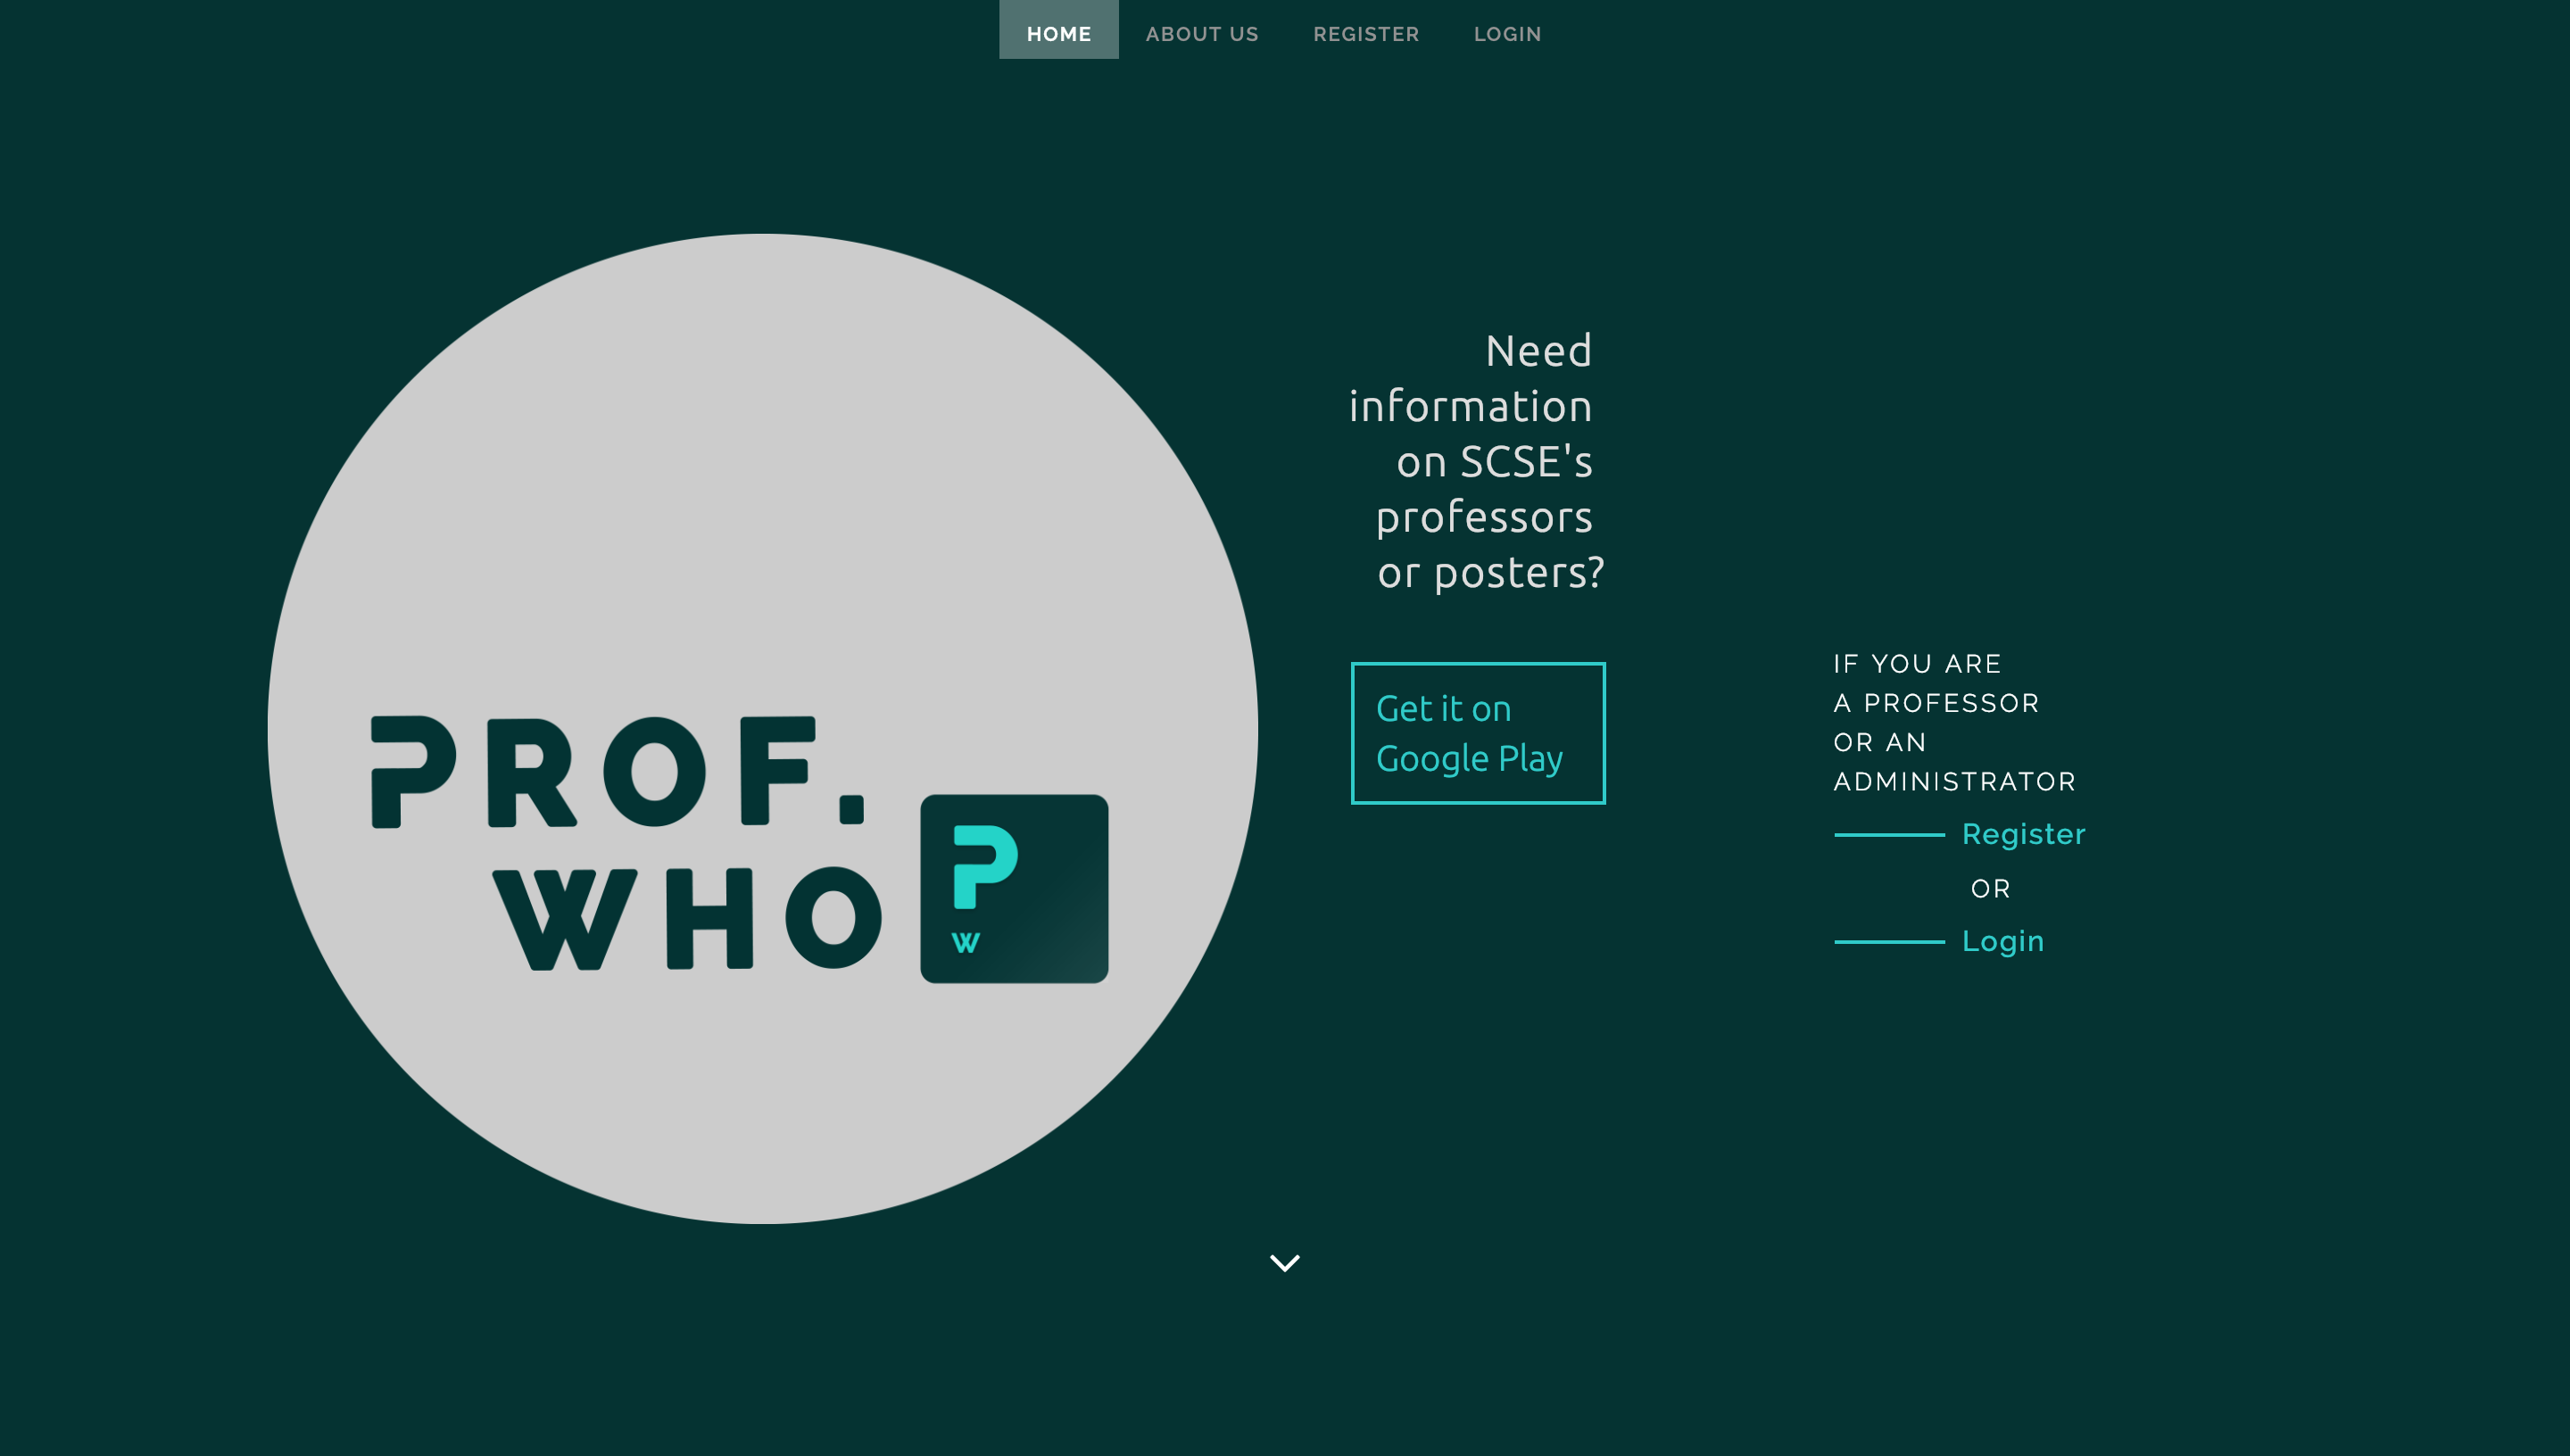Click the scroll-down chevron arrow
This screenshot has height=1456, width=2570.
1284,1262
